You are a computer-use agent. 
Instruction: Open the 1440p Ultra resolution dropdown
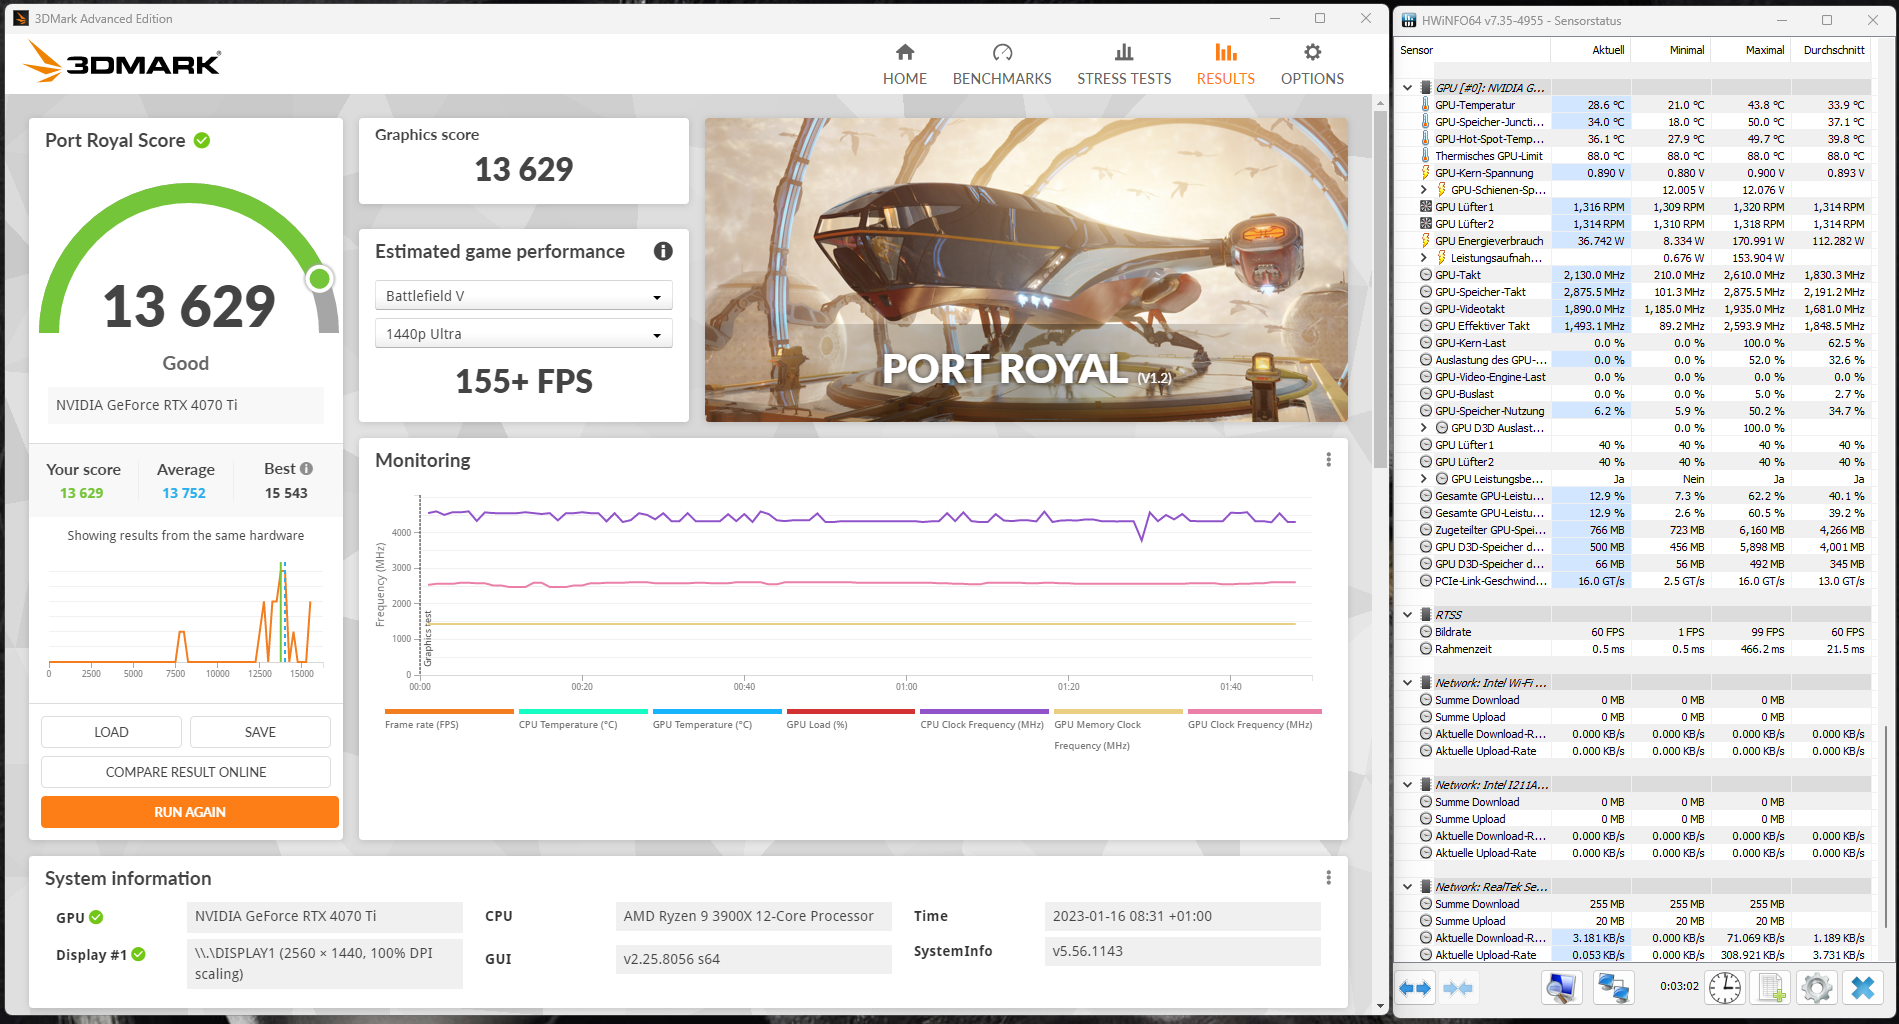point(524,334)
